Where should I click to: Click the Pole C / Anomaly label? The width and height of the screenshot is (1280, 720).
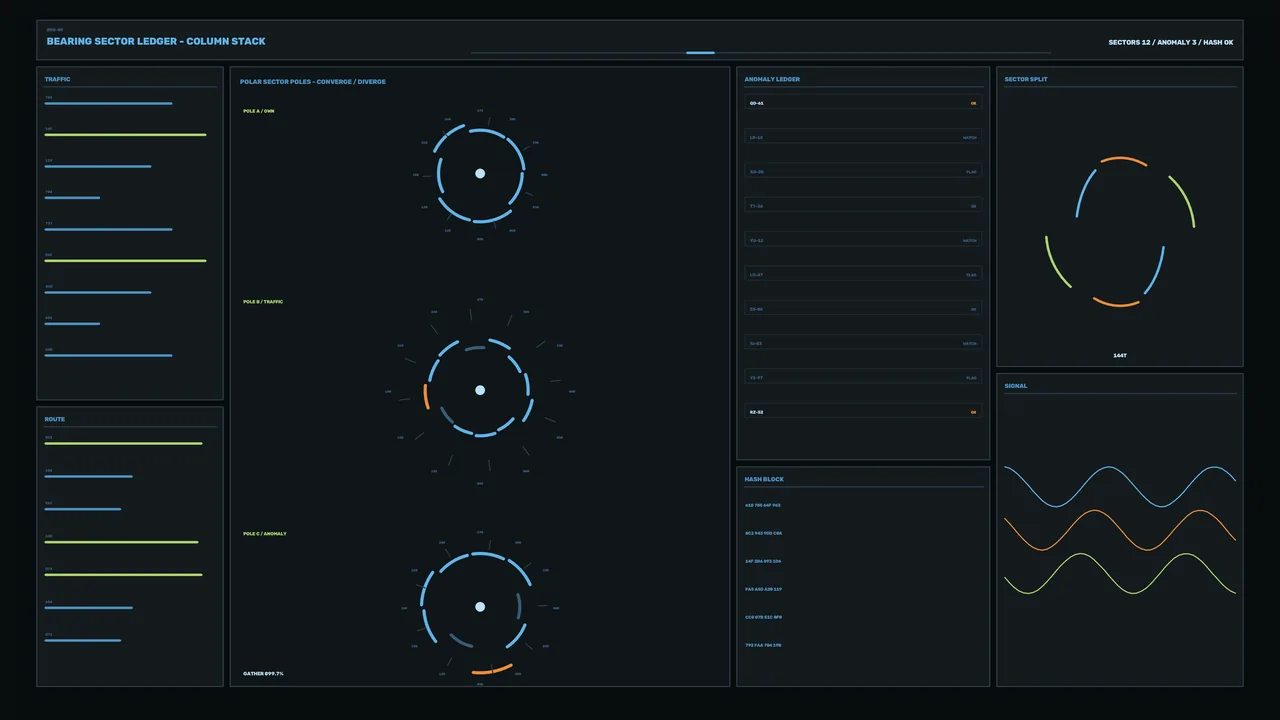(265, 534)
